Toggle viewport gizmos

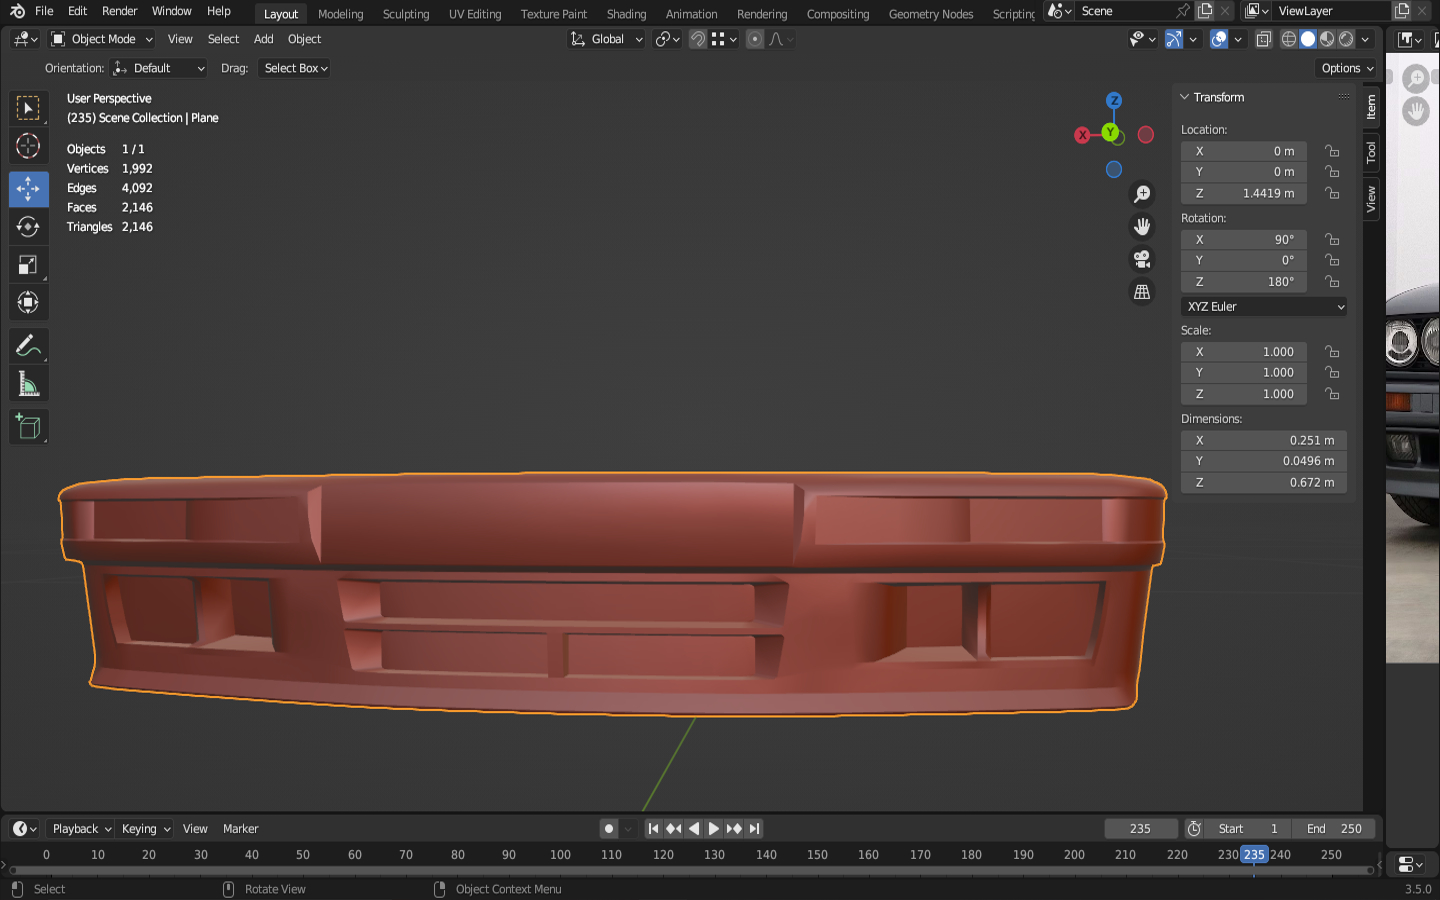tap(1174, 39)
